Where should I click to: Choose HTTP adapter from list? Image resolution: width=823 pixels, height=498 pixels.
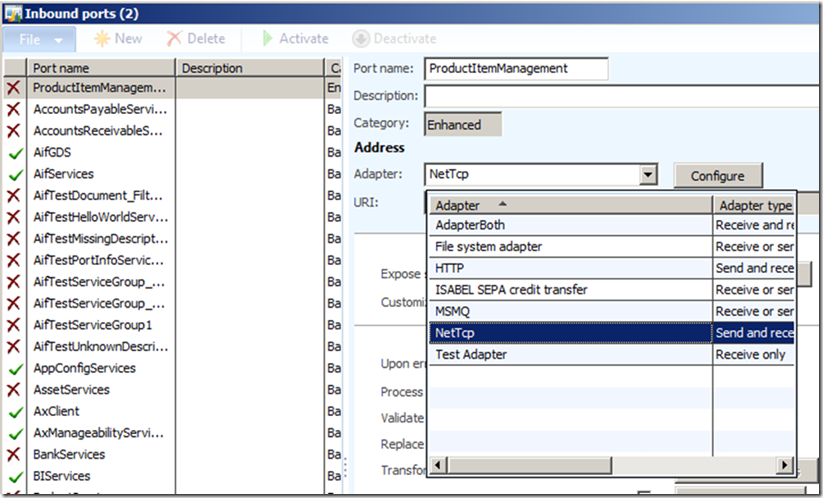click(x=570, y=268)
